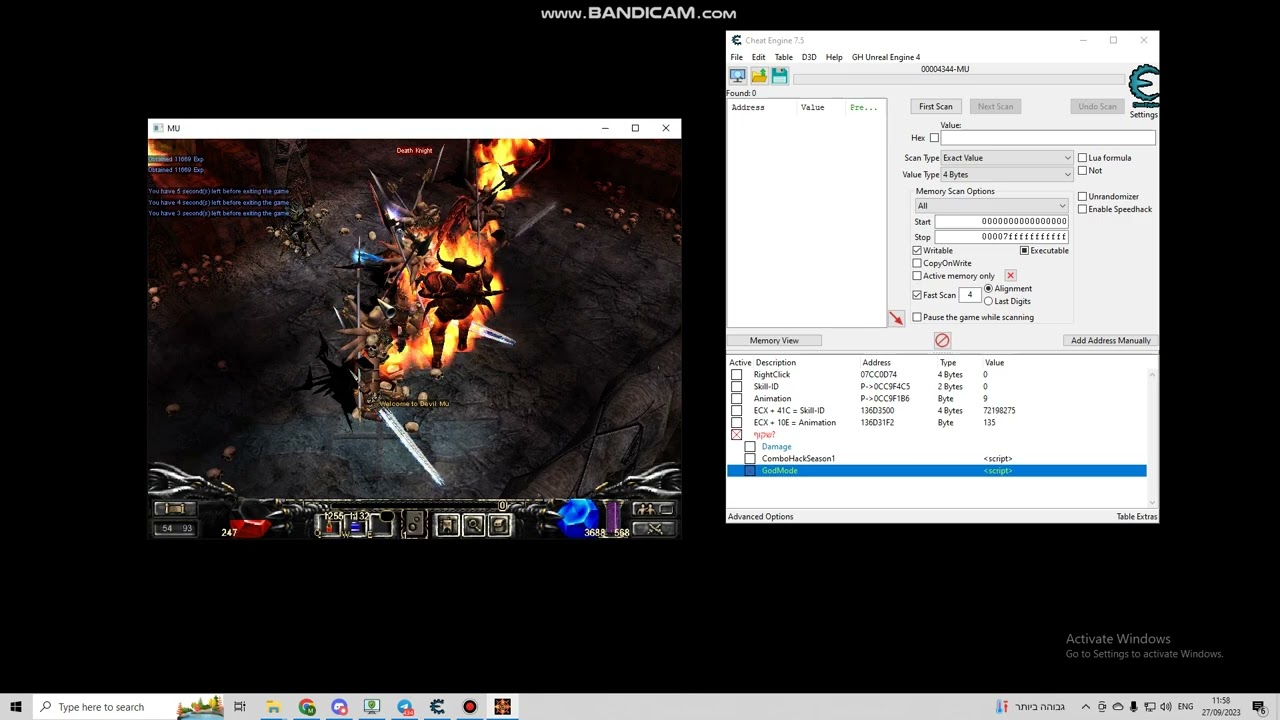This screenshot has height=720, width=1280.
Task: Toggle the Hex checkbox
Action: pyautogui.click(x=934, y=138)
